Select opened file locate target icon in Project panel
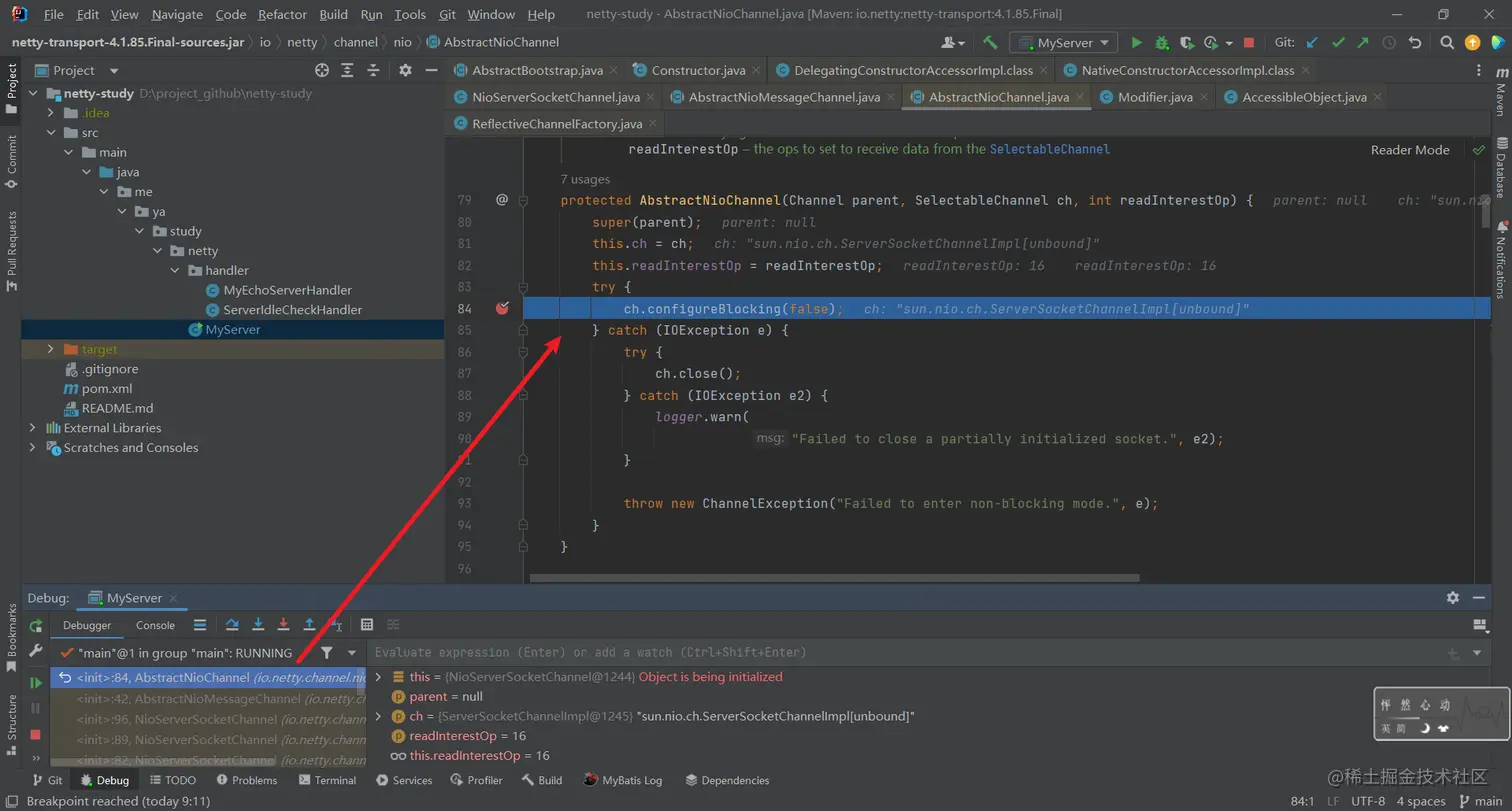 pos(322,70)
